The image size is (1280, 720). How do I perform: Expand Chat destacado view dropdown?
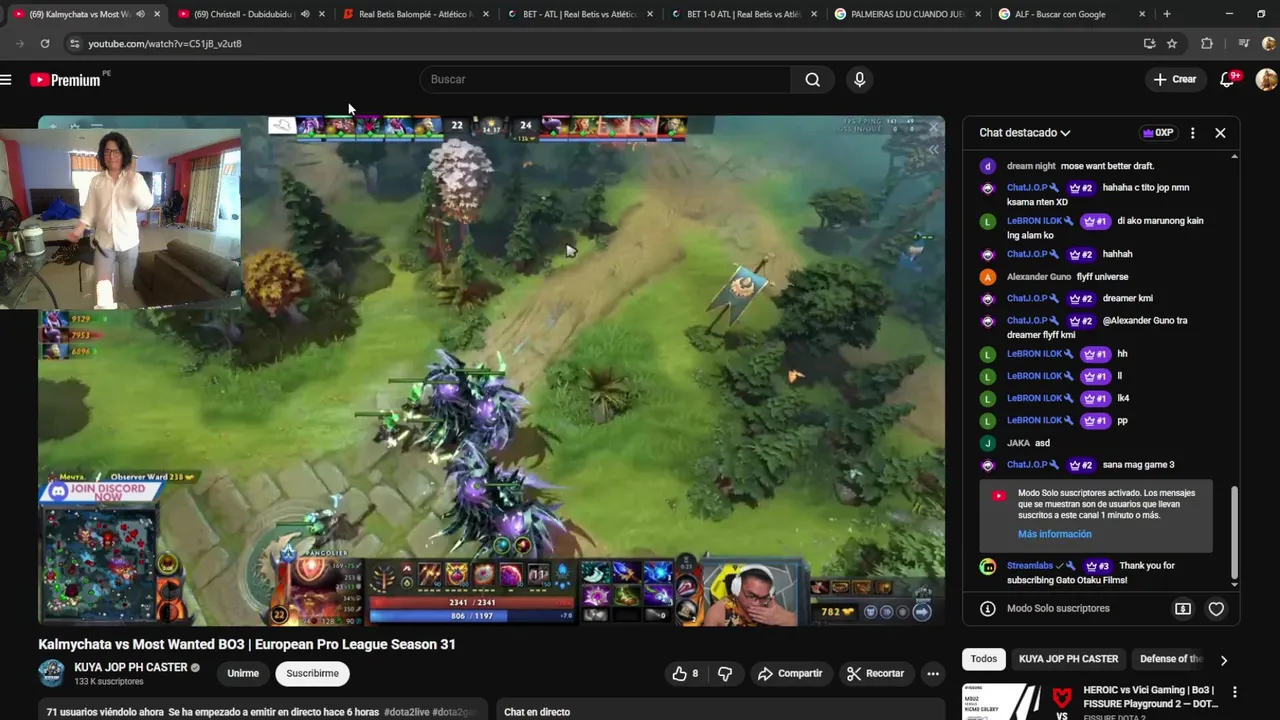click(x=1025, y=132)
